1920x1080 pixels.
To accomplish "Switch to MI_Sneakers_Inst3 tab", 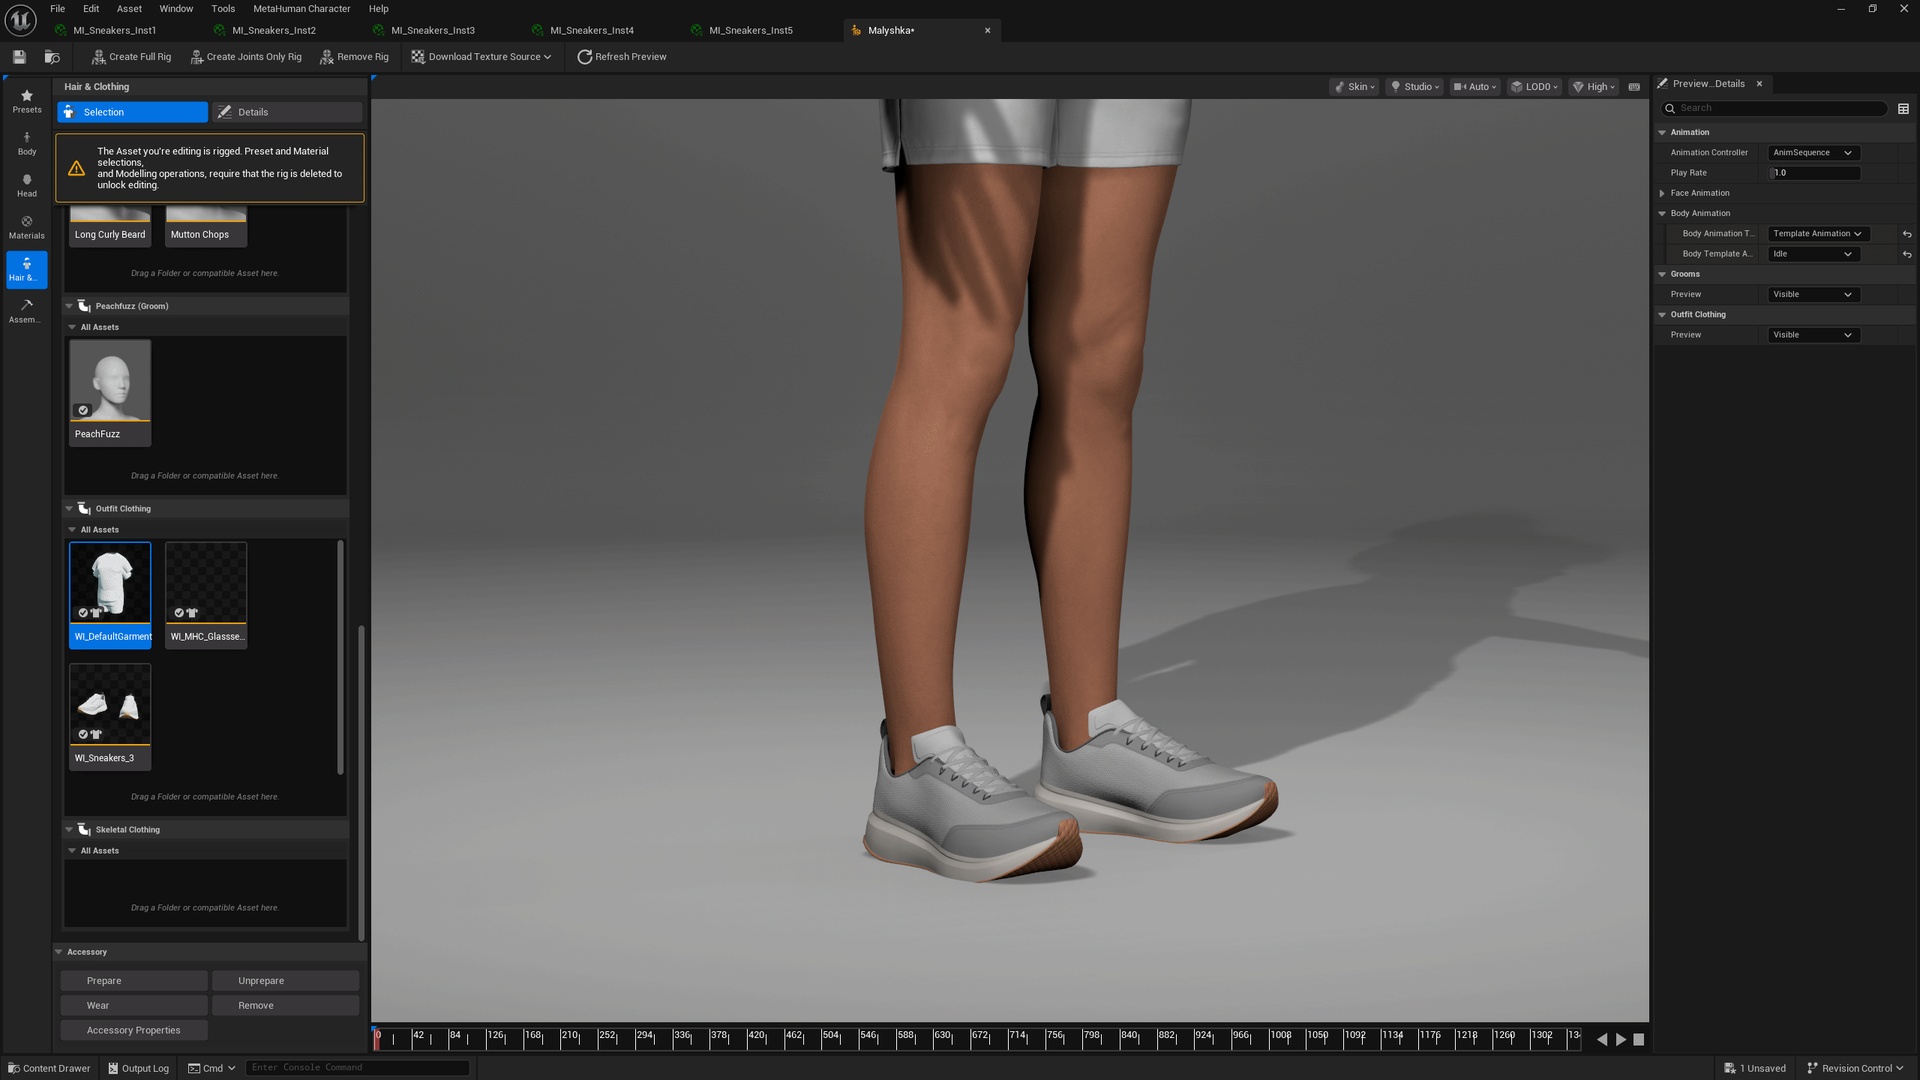I will point(433,30).
